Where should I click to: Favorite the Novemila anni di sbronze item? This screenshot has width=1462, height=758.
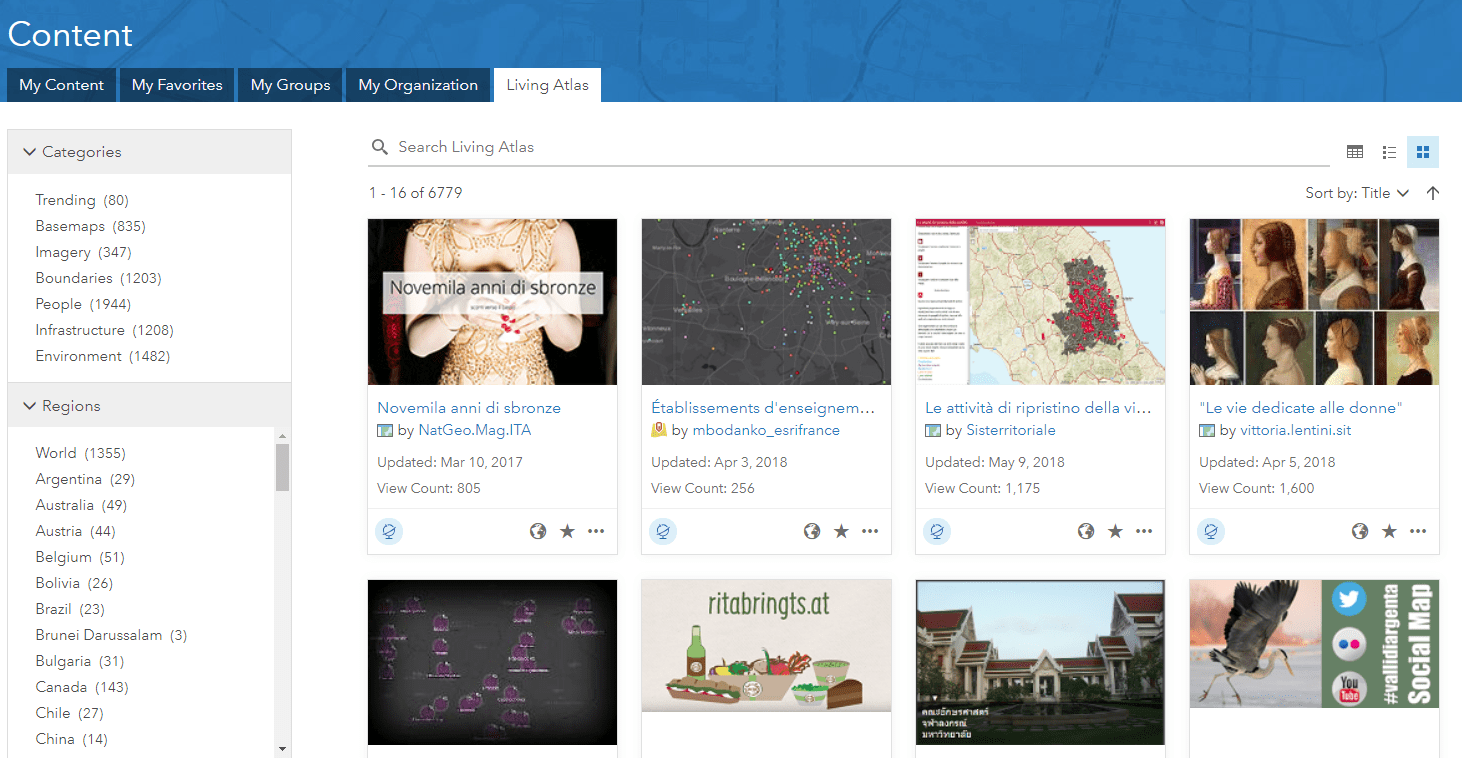pyautogui.click(x=567, y=531)
